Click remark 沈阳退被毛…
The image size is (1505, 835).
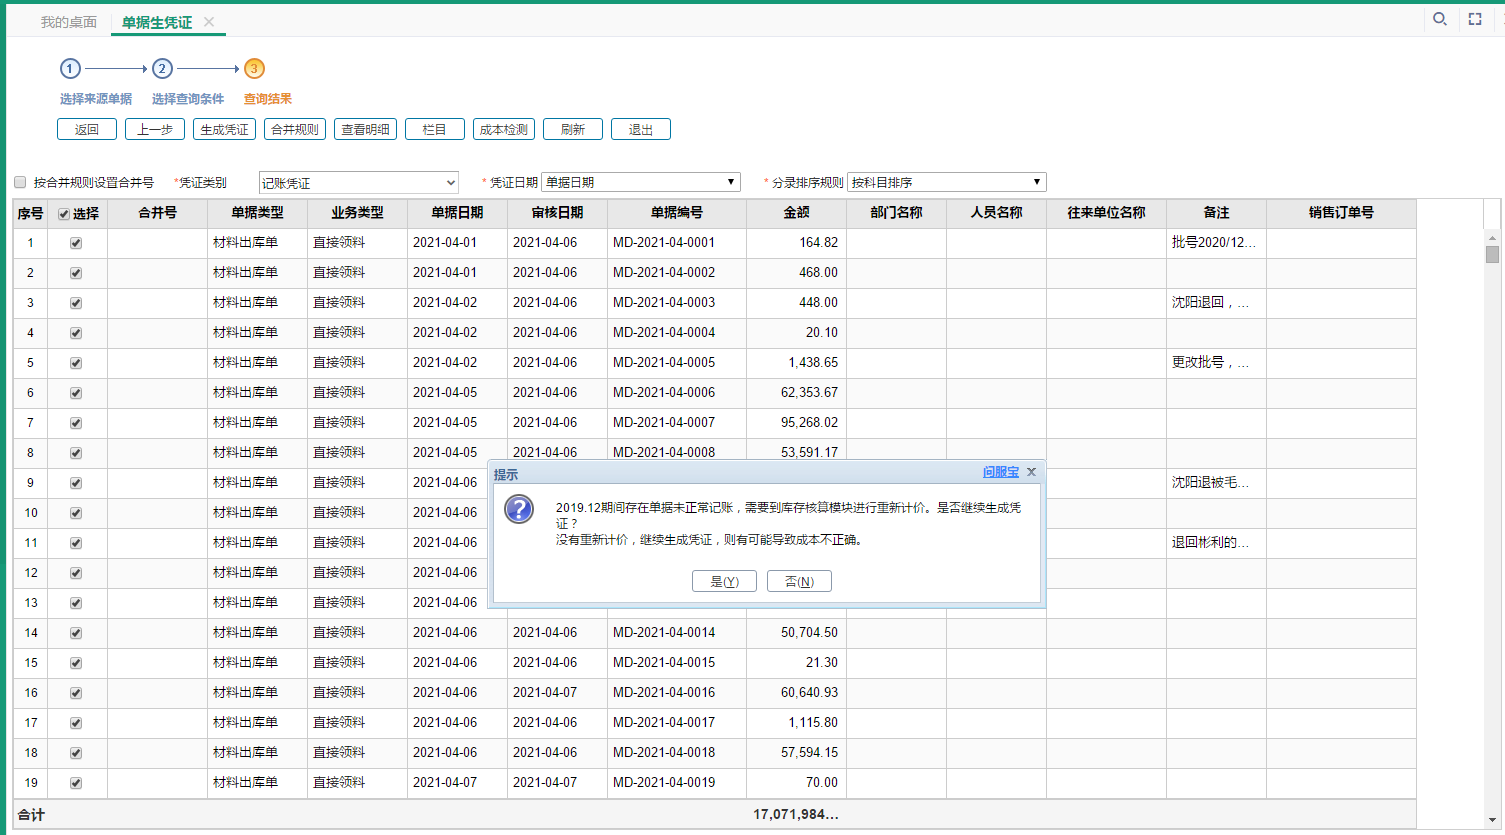pyautogui.click(x=1210, y=483)
